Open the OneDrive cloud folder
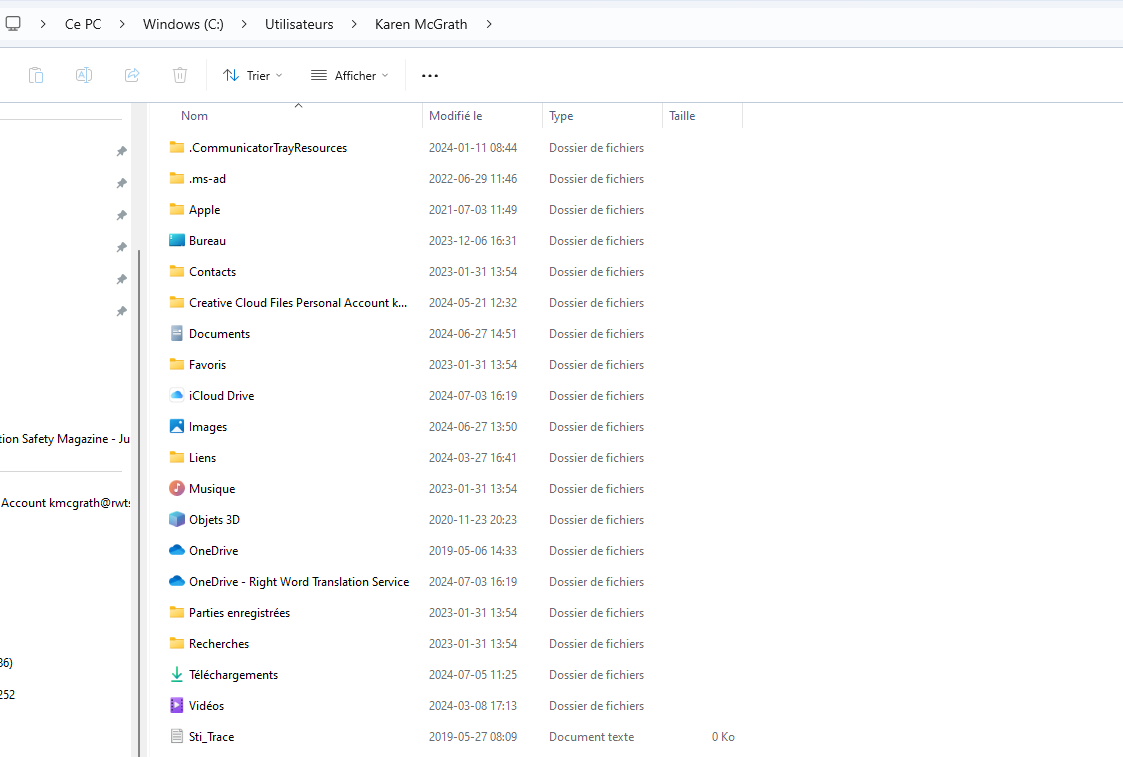Screen dimensions: 1123x757 click(212, 550)
